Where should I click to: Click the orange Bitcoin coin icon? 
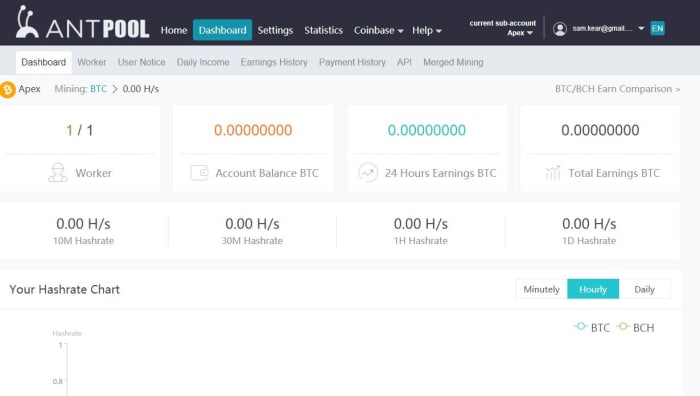pyautogui.click(x=7, y=89)
